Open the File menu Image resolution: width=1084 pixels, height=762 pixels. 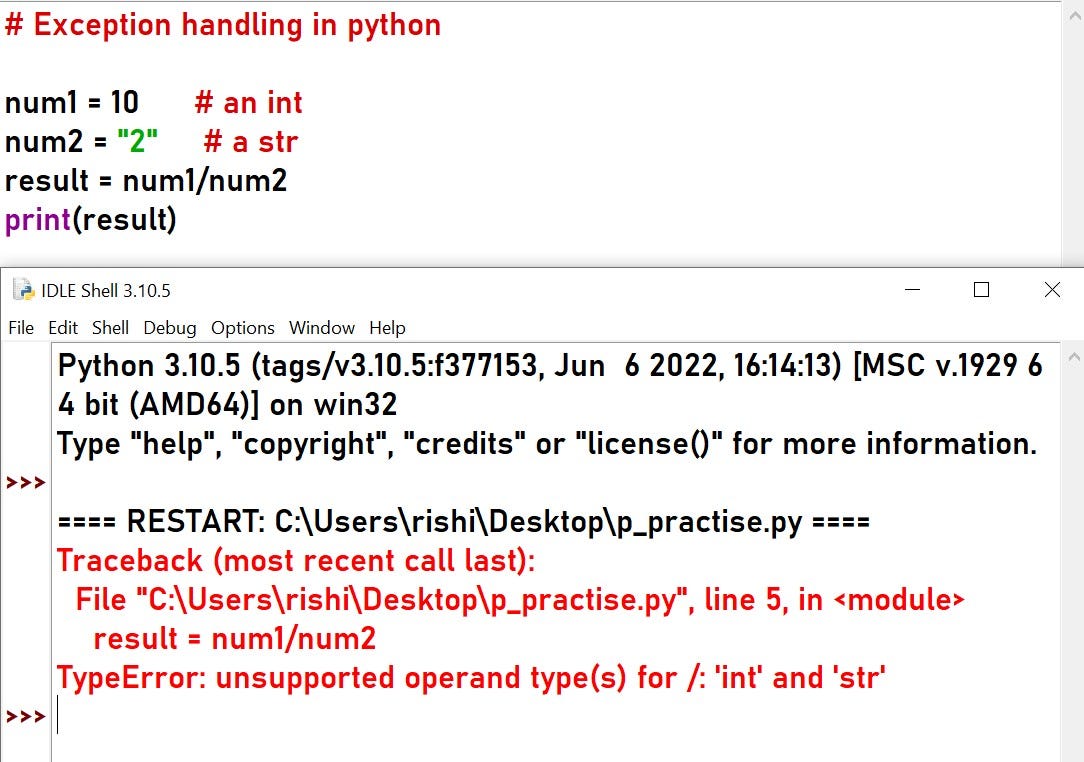21,328
